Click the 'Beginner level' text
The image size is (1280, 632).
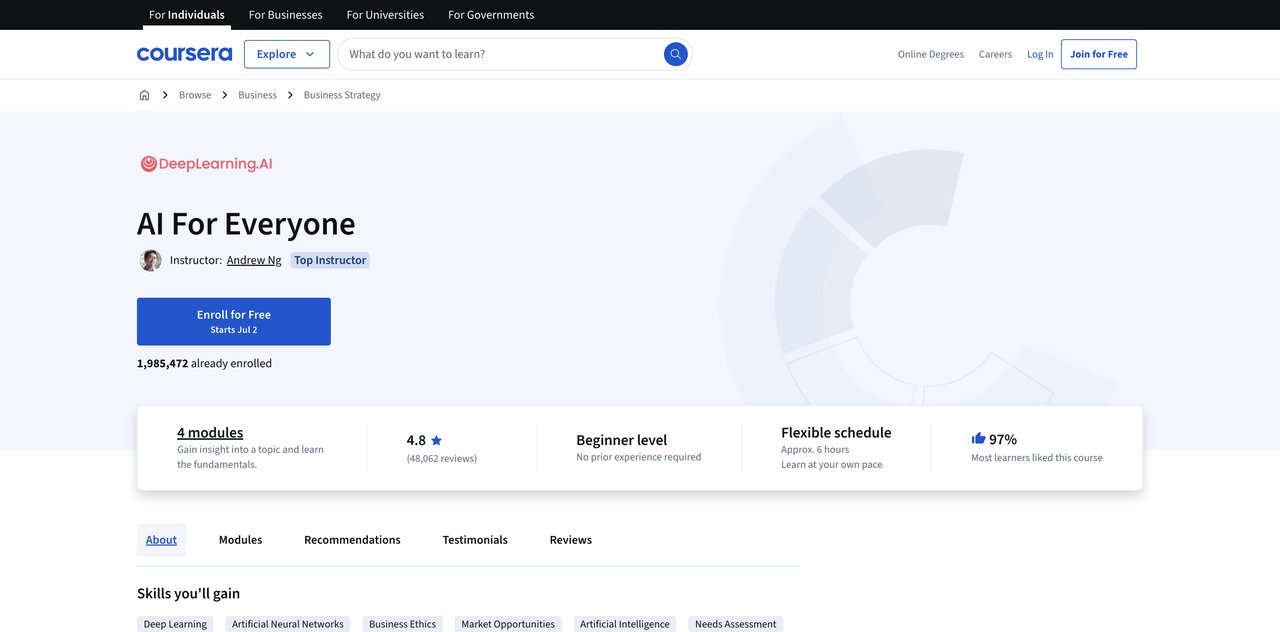[x=622, y=440]
